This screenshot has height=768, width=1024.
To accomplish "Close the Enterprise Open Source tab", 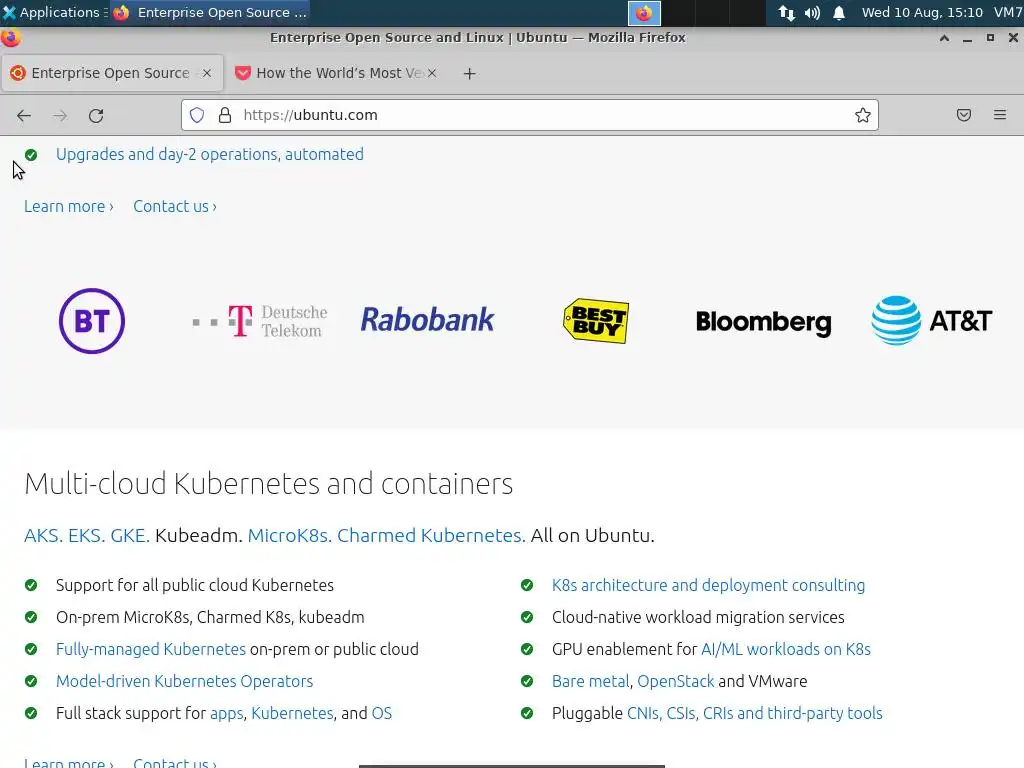I will coord(207,73).
